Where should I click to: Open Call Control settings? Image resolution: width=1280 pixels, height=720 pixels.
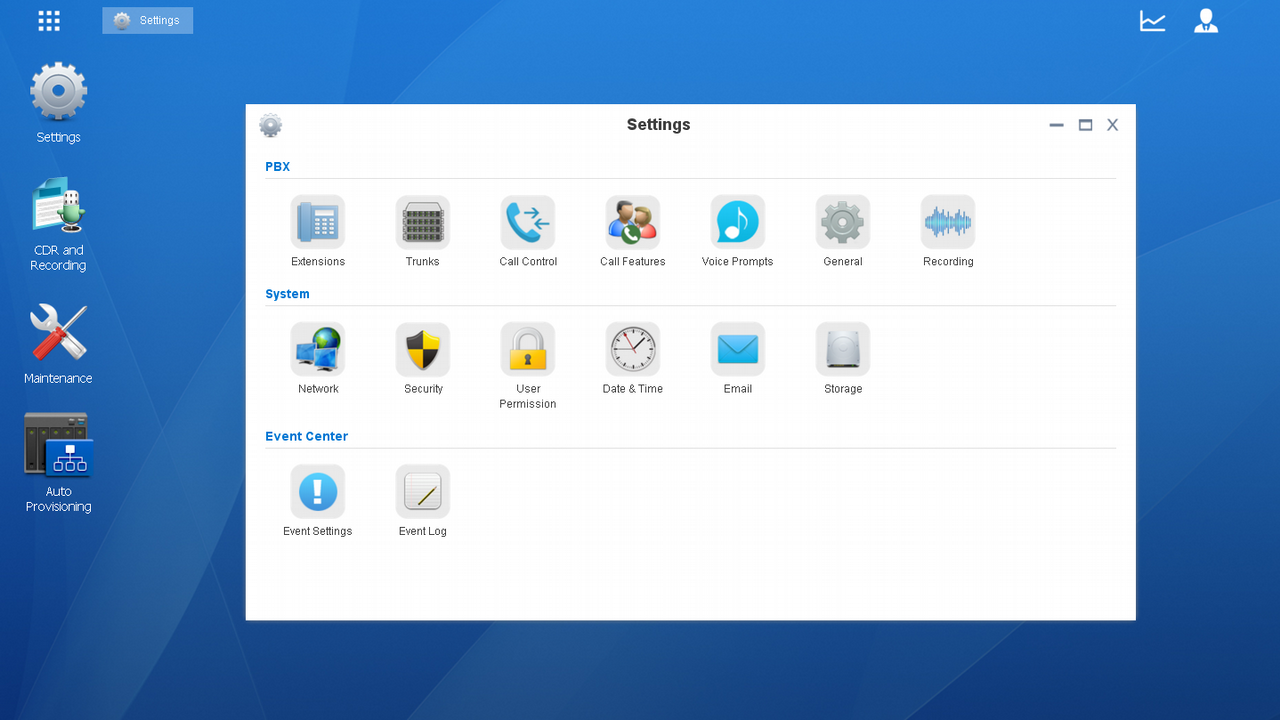click(x=528, y=222)
